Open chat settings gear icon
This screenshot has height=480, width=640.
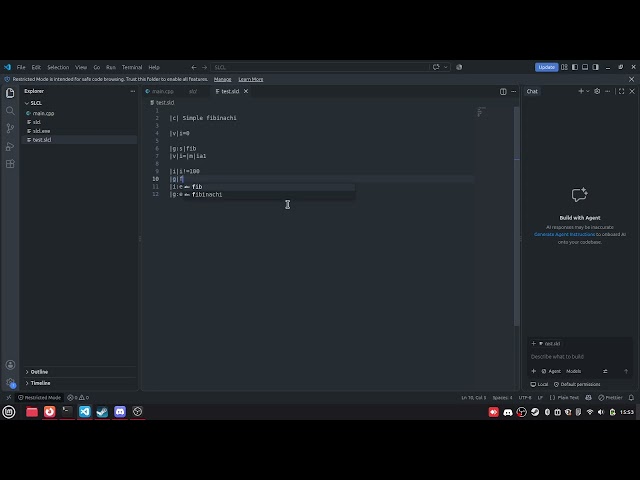pos(597,91)
